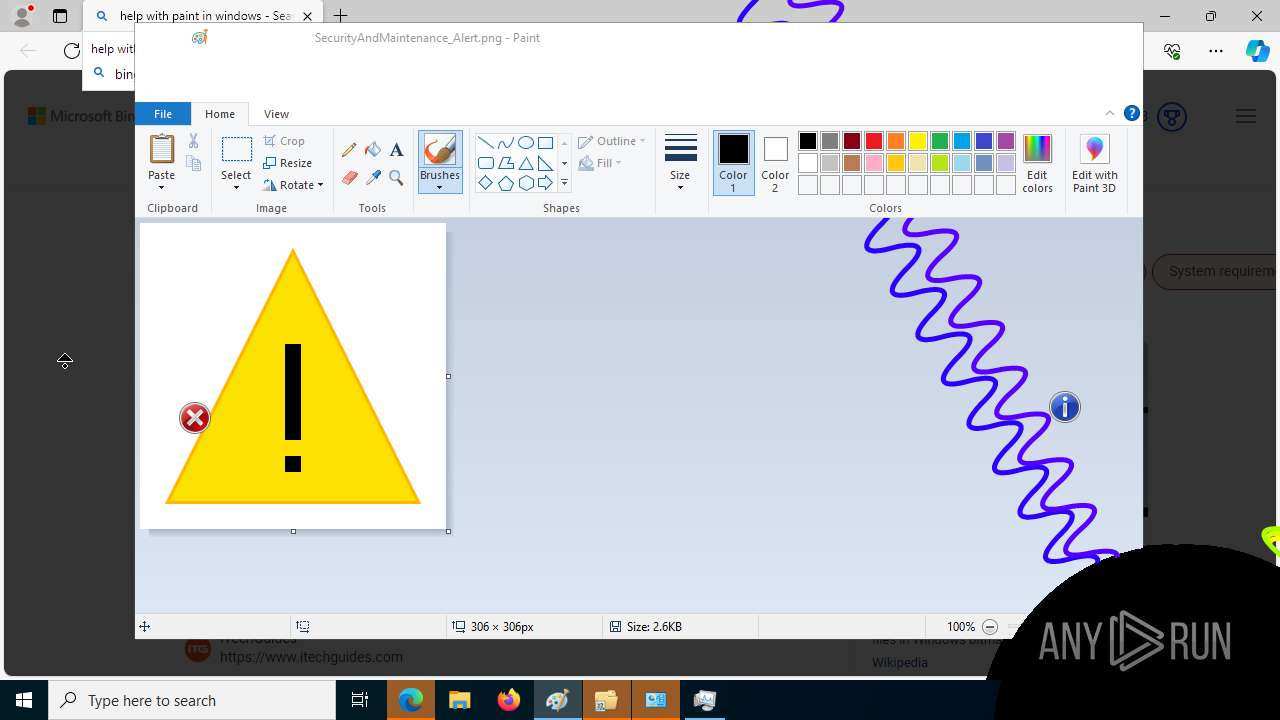The height and width of the screenshot is (720, 1280).
Task: Open the Edit colors dialog
Action: (1037, 163)
